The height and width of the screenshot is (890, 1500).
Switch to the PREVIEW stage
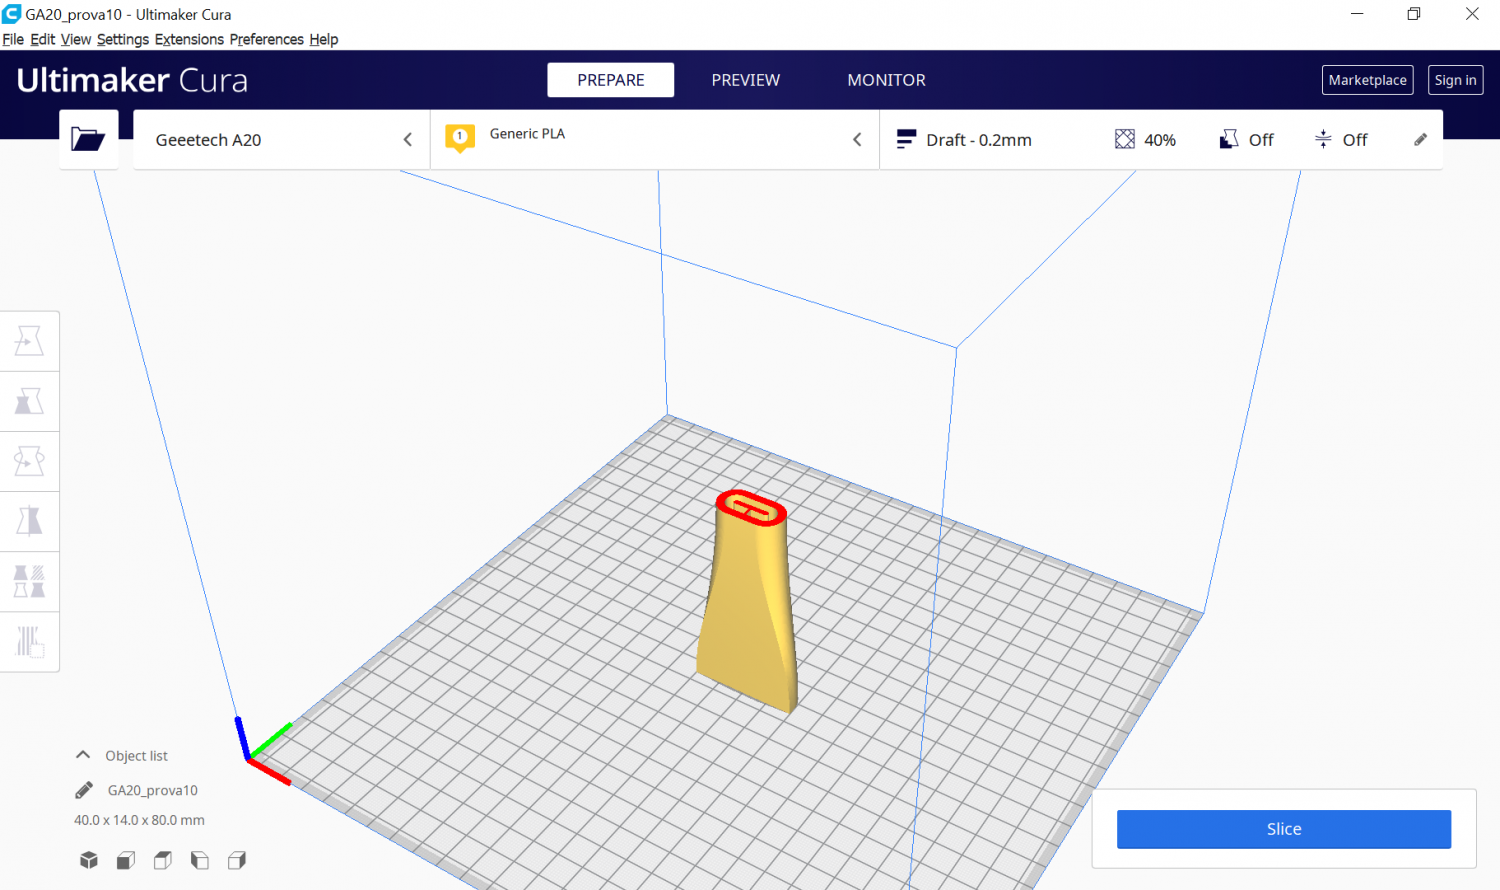point(746,80)
